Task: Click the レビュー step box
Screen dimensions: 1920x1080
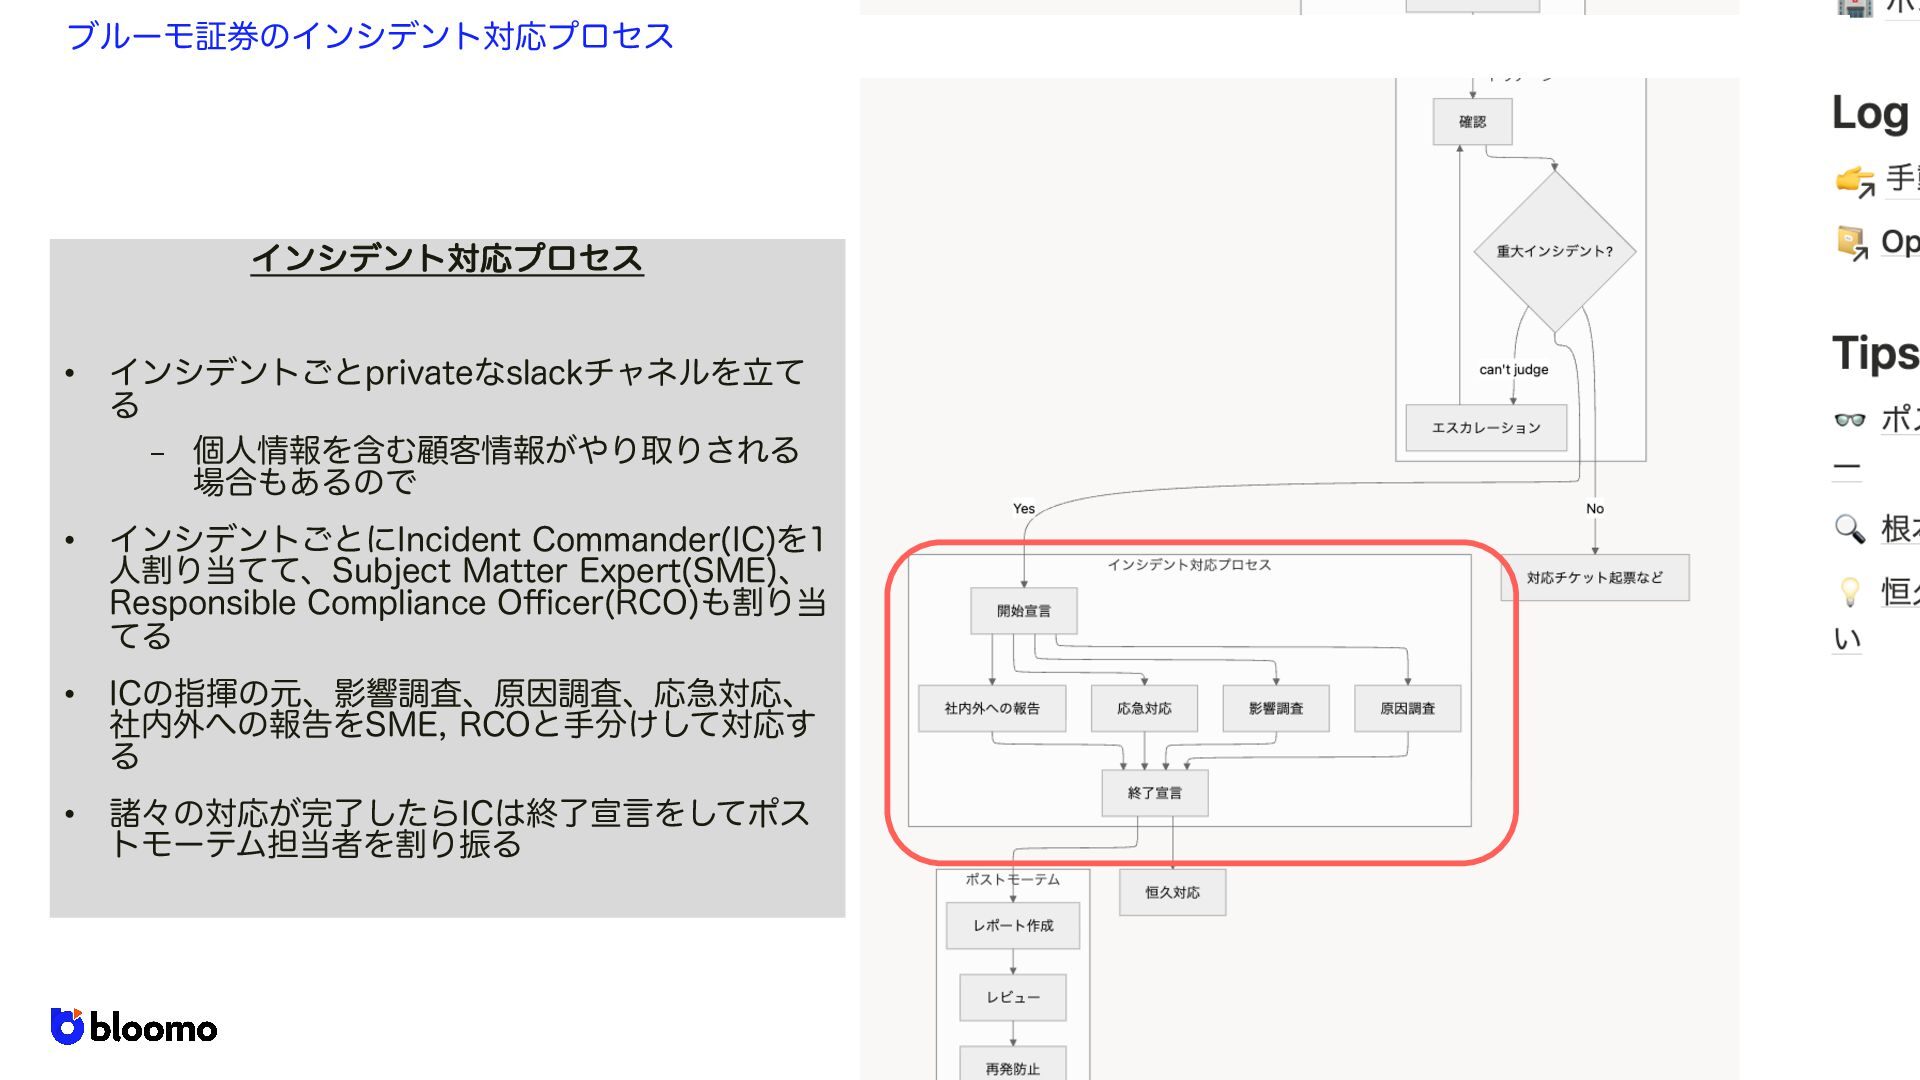Action: [1012, 998]
